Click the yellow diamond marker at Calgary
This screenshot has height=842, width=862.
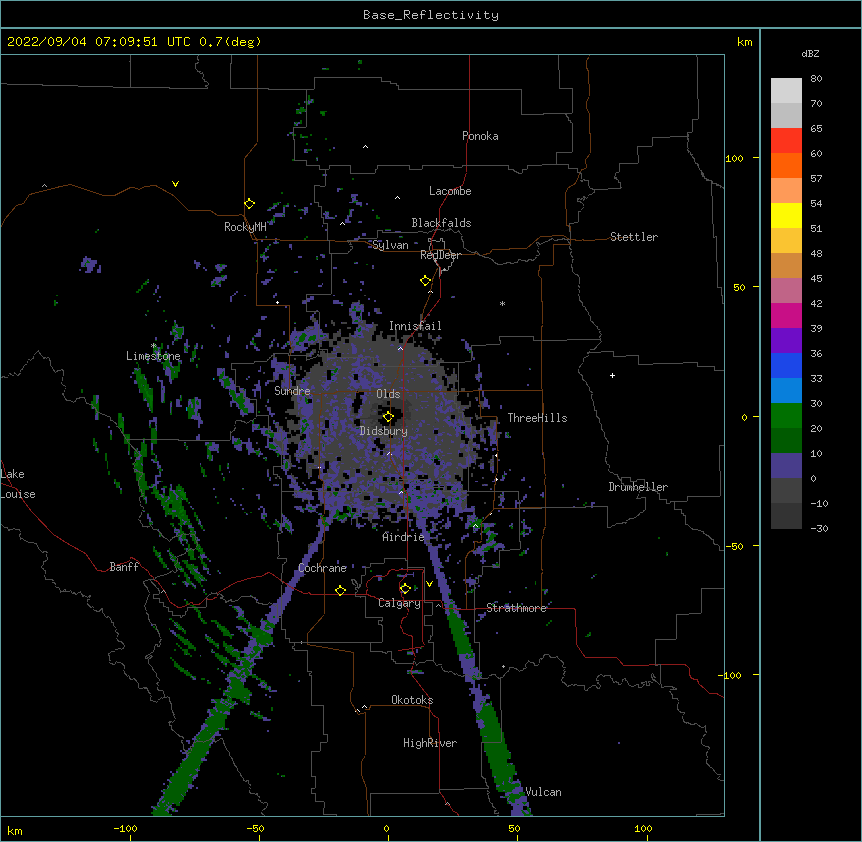pos(405,589)
